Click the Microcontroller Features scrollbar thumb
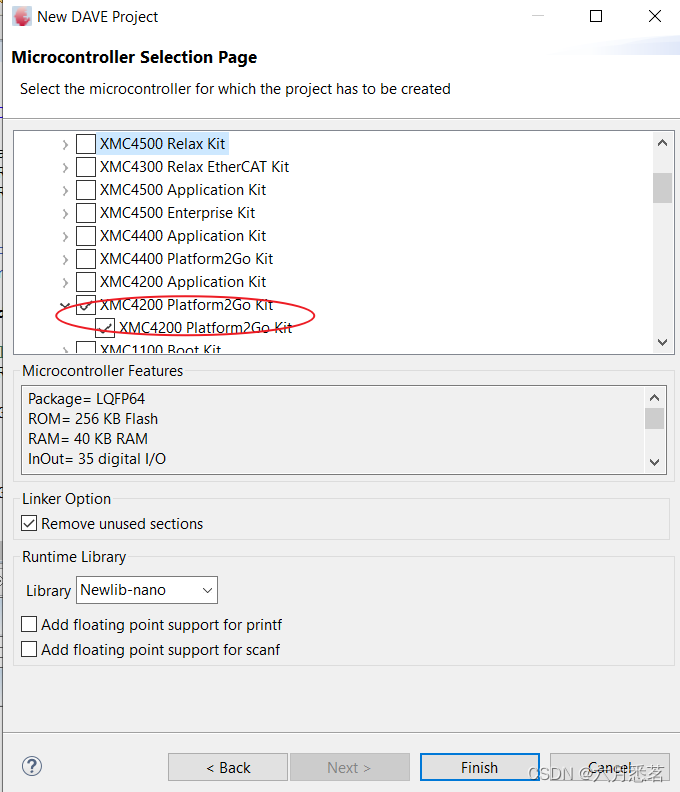 click(x=655, y=418)
